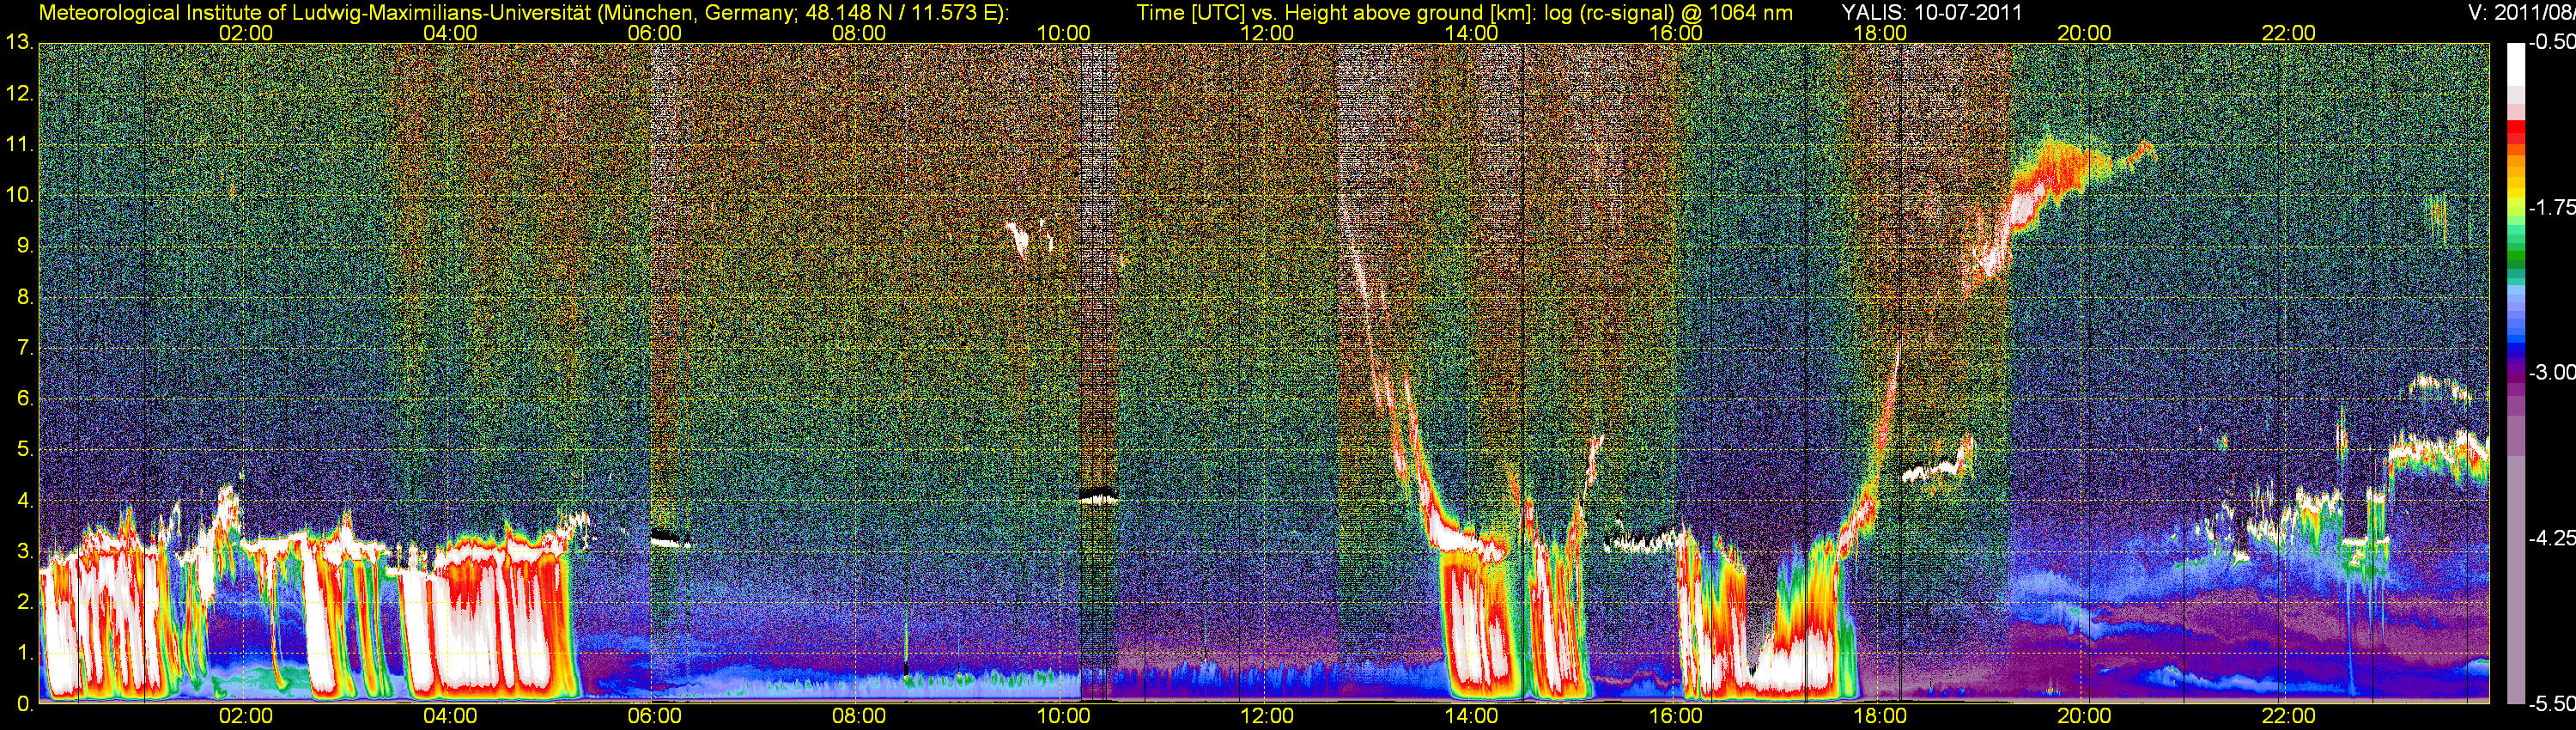Click the '20:00' label on the top time axis
The height and width of the screenshot is (730, 2576).
click(2084, 33)
